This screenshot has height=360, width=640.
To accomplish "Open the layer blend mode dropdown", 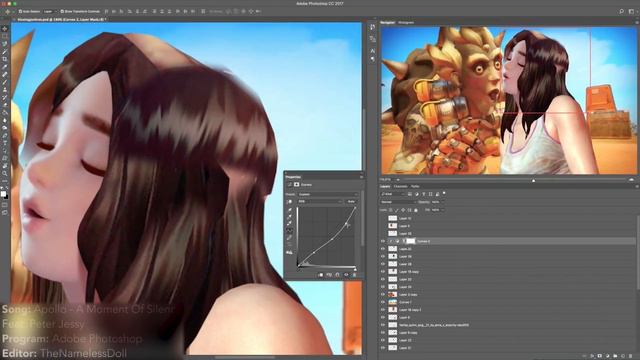I will click(398, 202).
